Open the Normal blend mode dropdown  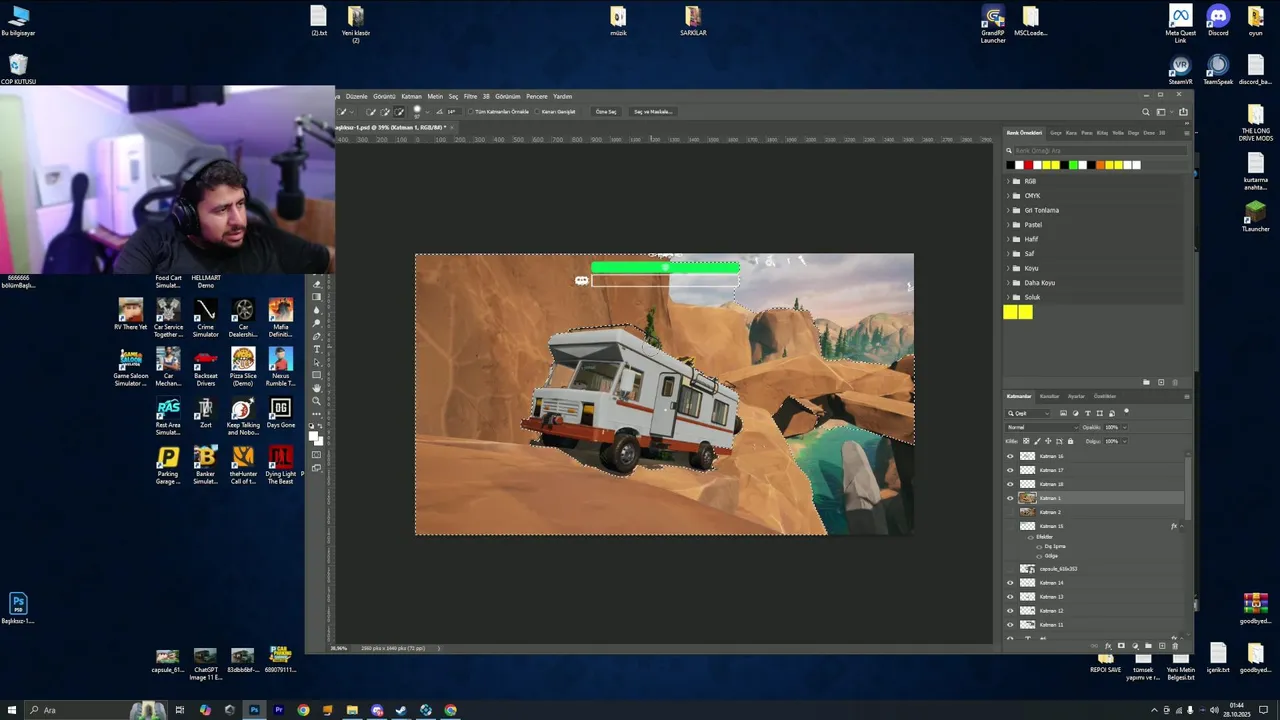pyautogui.click(x=1041, y=427)
